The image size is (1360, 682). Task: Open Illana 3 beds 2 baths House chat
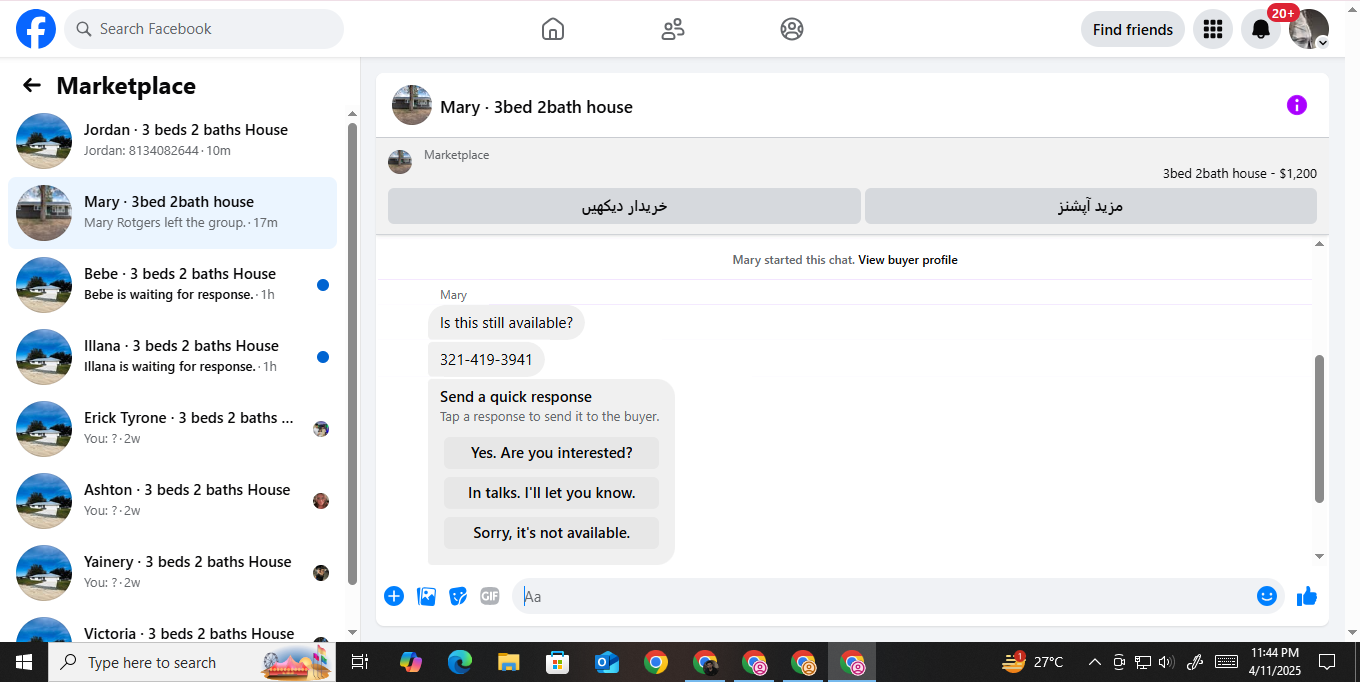pyautogui.click(x=172, y=357)
